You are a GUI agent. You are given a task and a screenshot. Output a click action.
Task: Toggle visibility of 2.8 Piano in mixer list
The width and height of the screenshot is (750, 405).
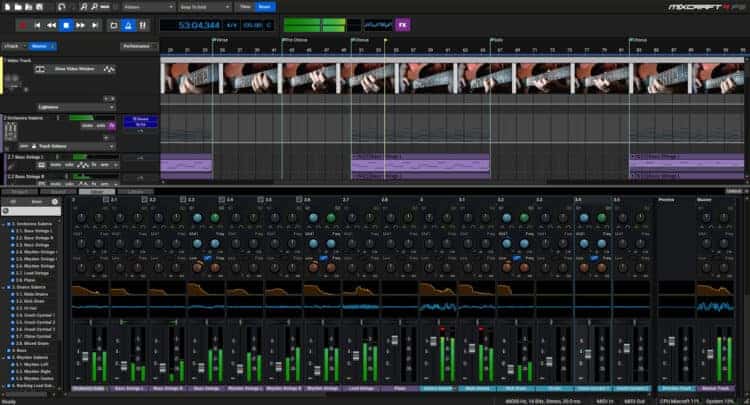[12, 280]
